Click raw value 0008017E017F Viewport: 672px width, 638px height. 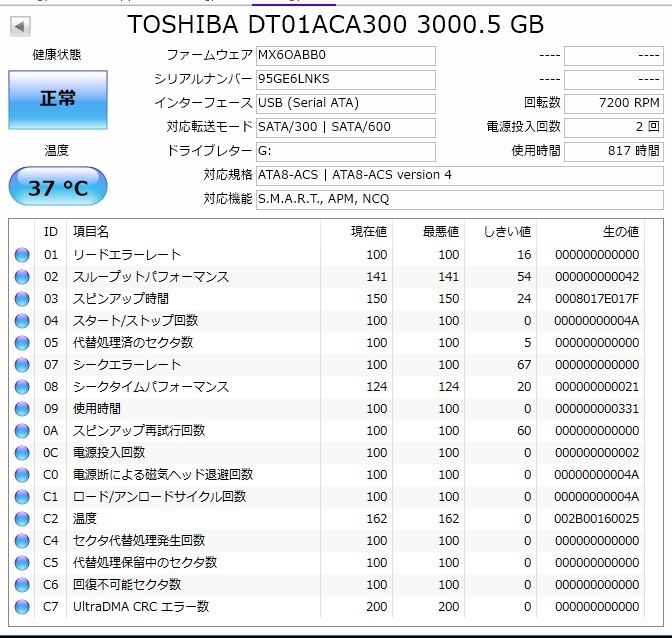pos(597,299)
